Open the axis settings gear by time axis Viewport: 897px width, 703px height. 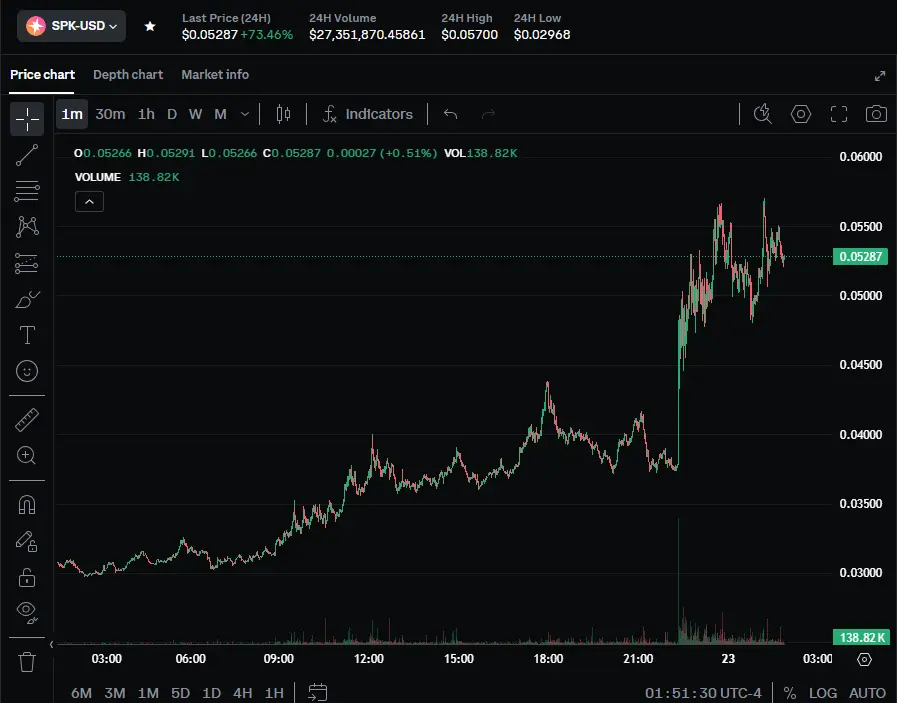tap(864, 660)
